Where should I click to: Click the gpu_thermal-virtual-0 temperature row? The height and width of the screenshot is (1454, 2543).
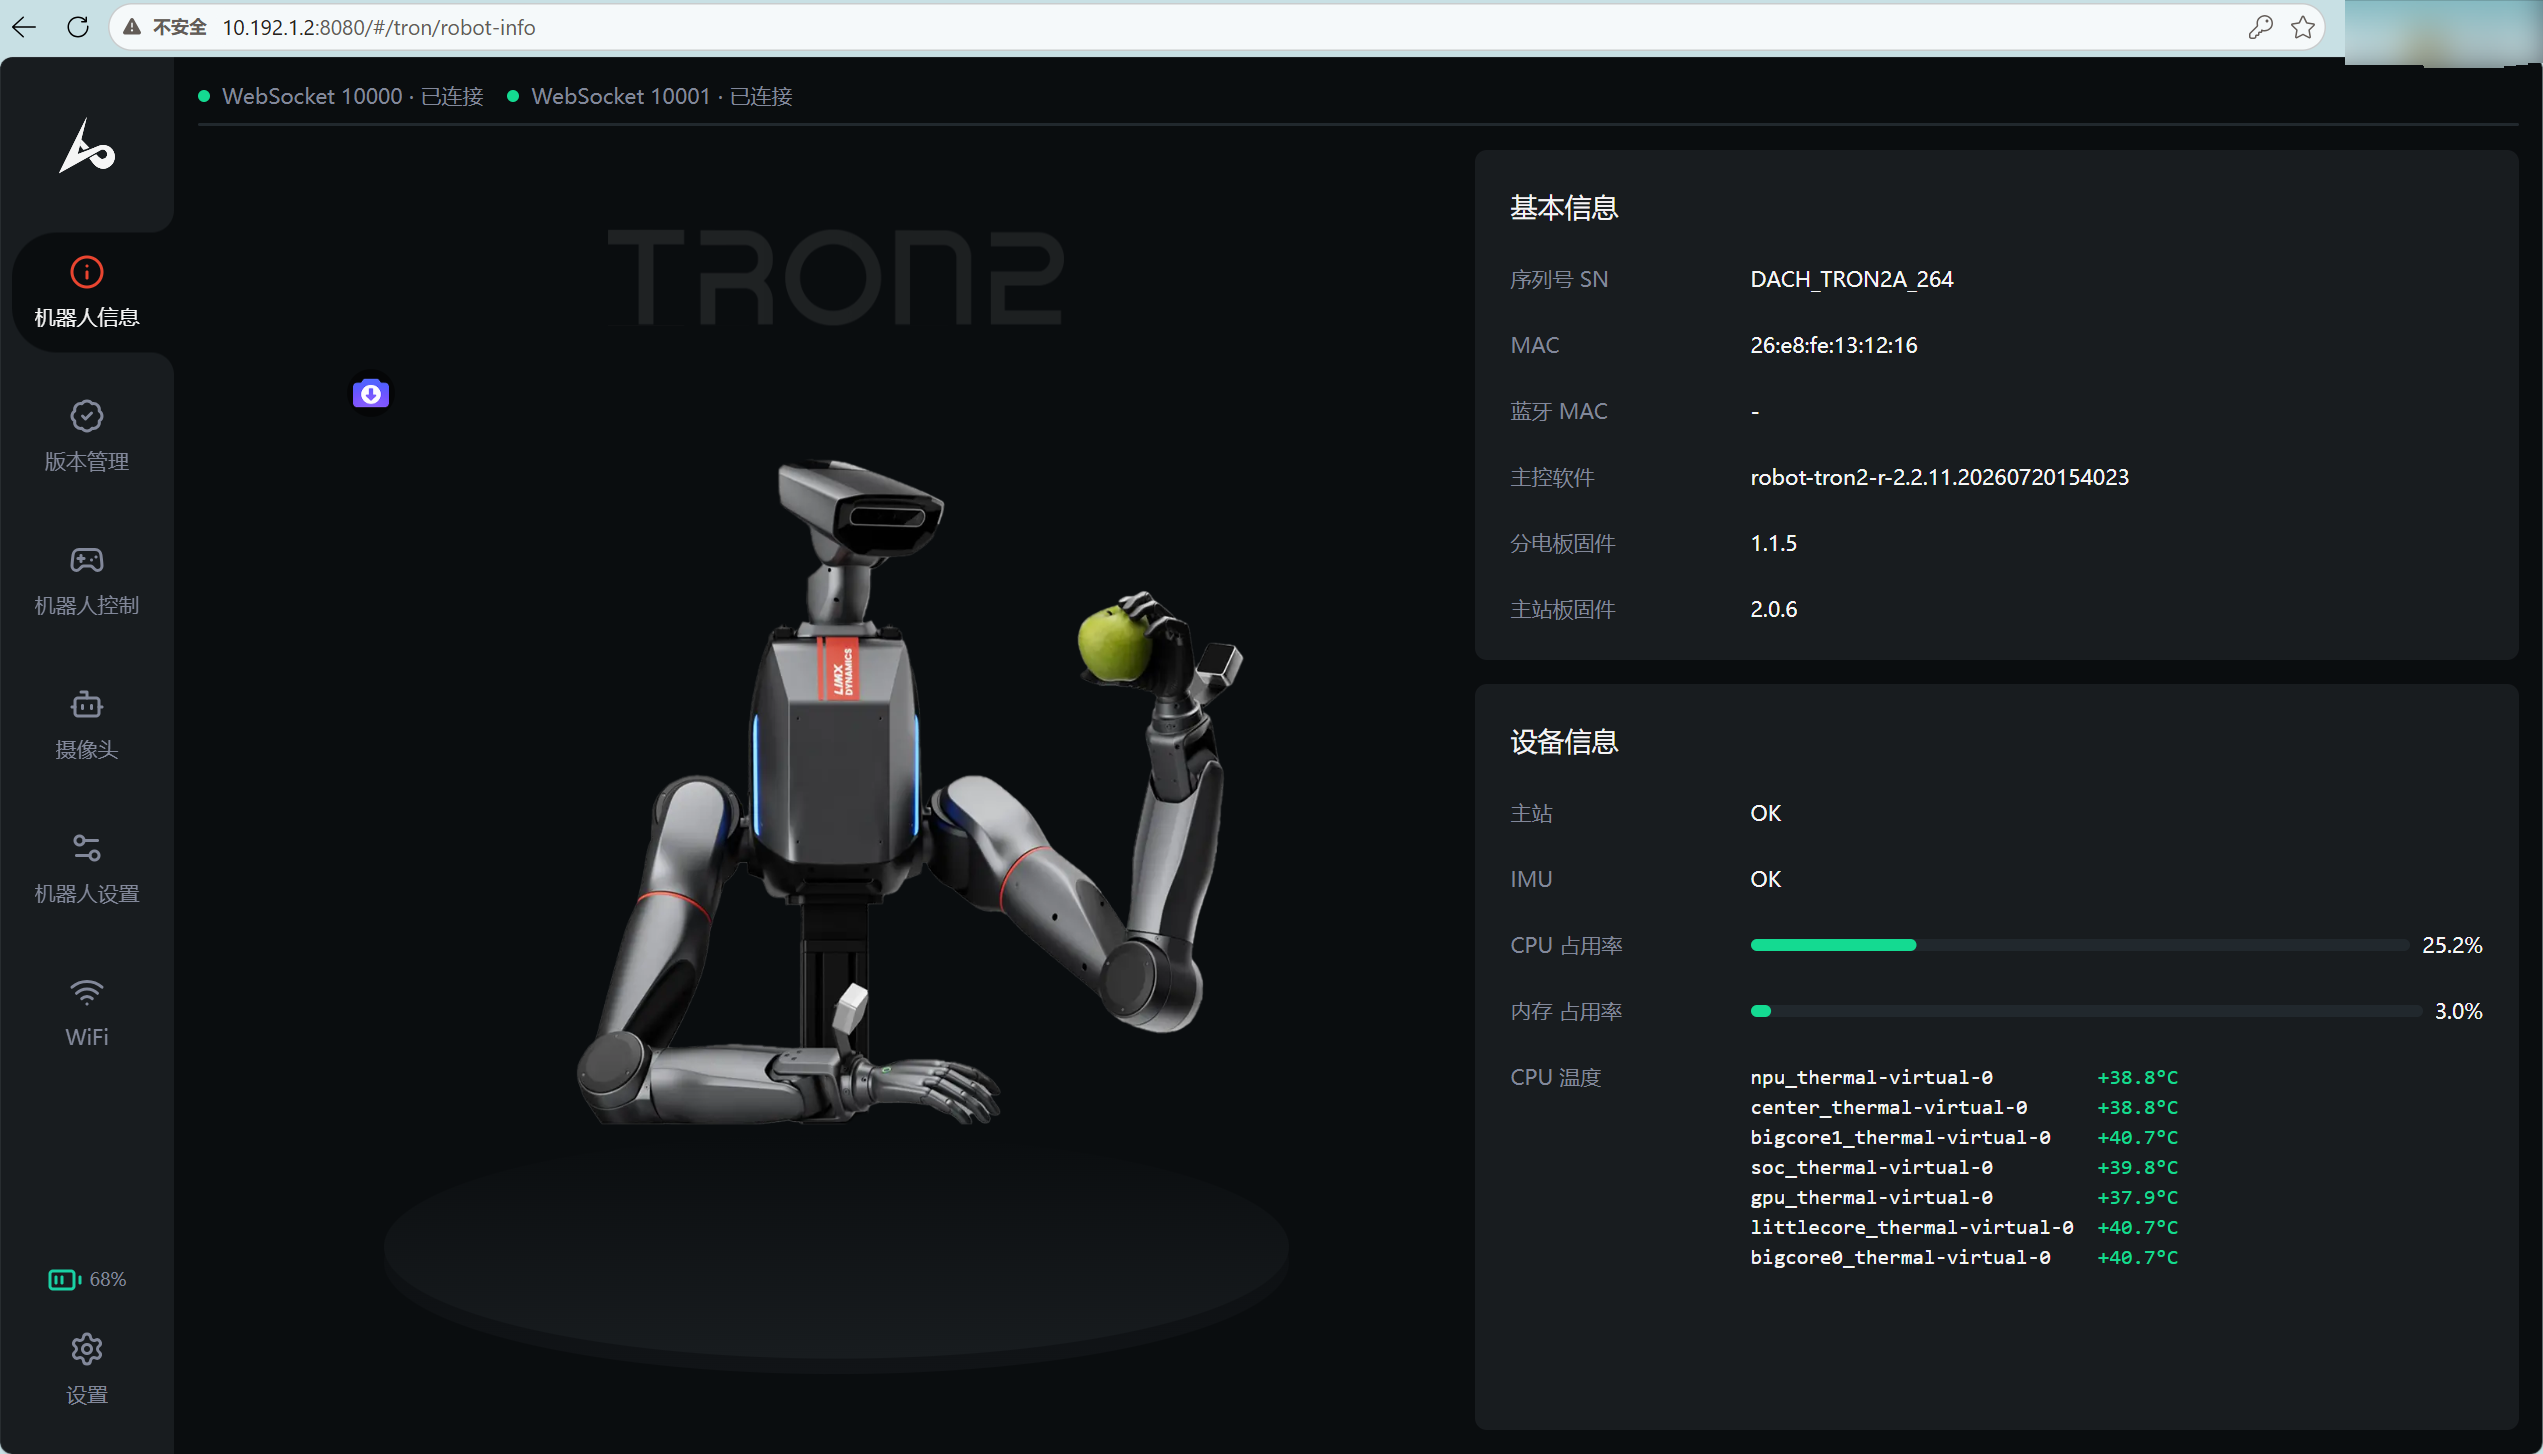(1964, 1197)
